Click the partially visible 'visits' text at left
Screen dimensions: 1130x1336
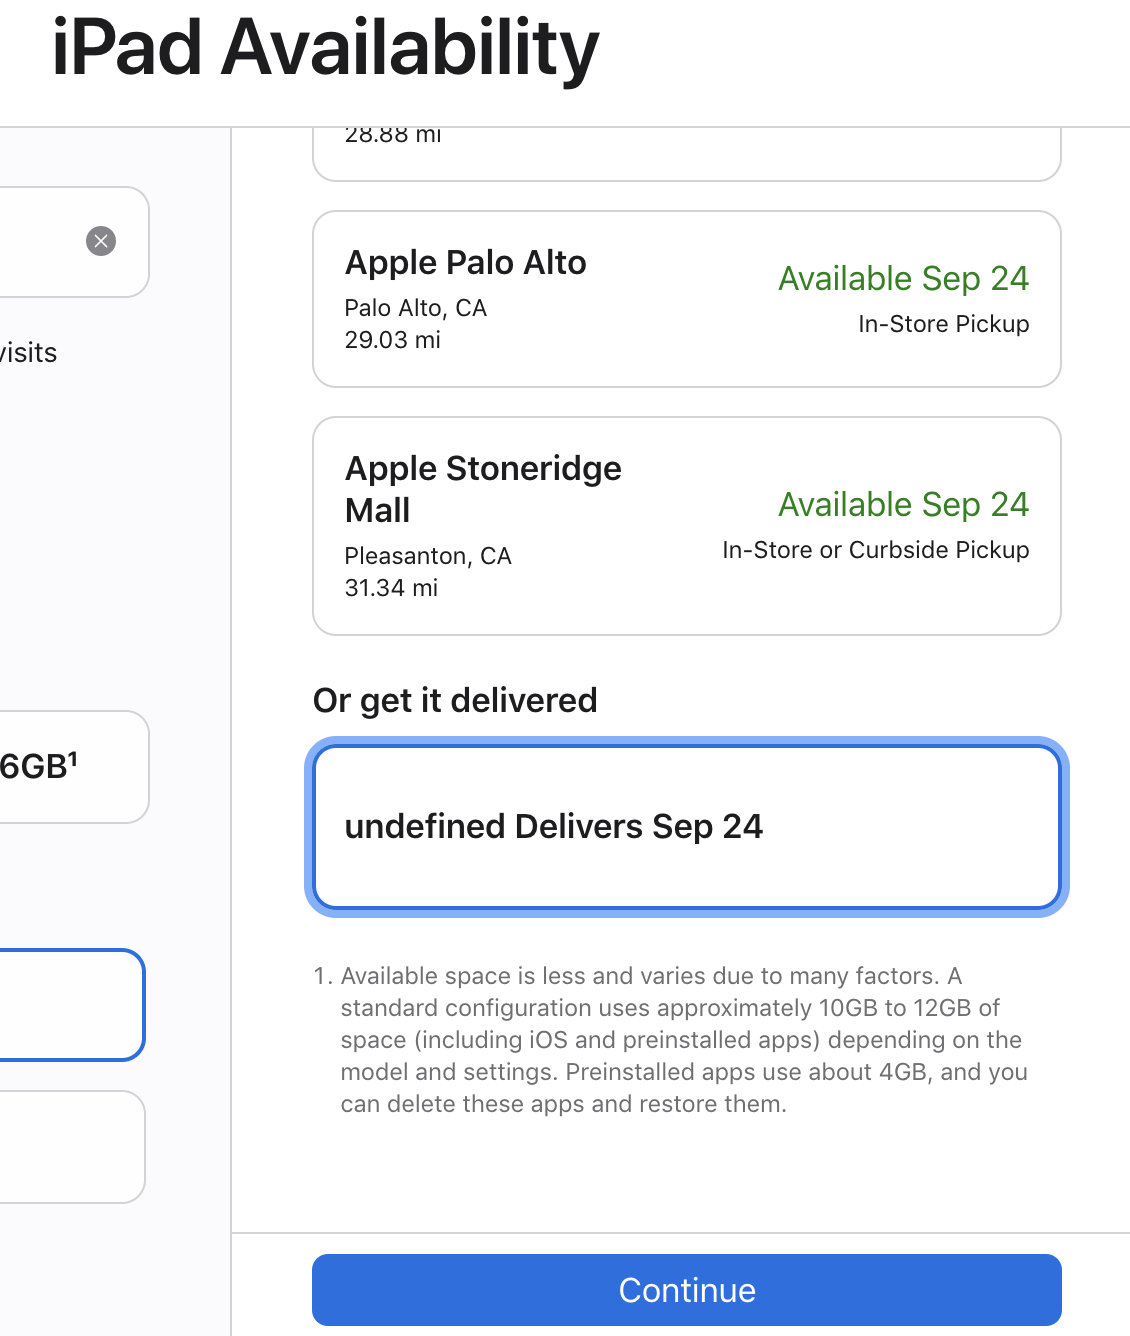pos(28,353)
